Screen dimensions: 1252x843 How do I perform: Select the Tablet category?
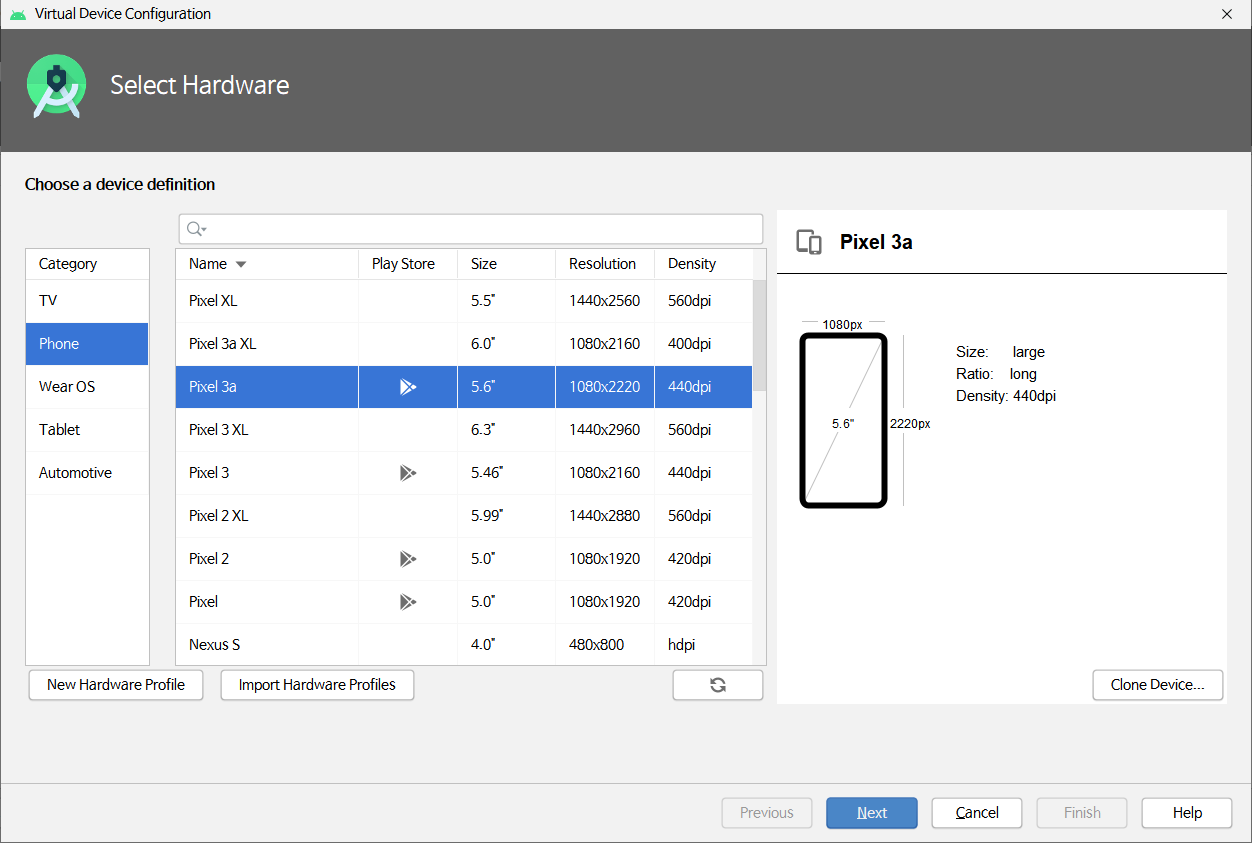pyautogui.click(x=87, y=430)
